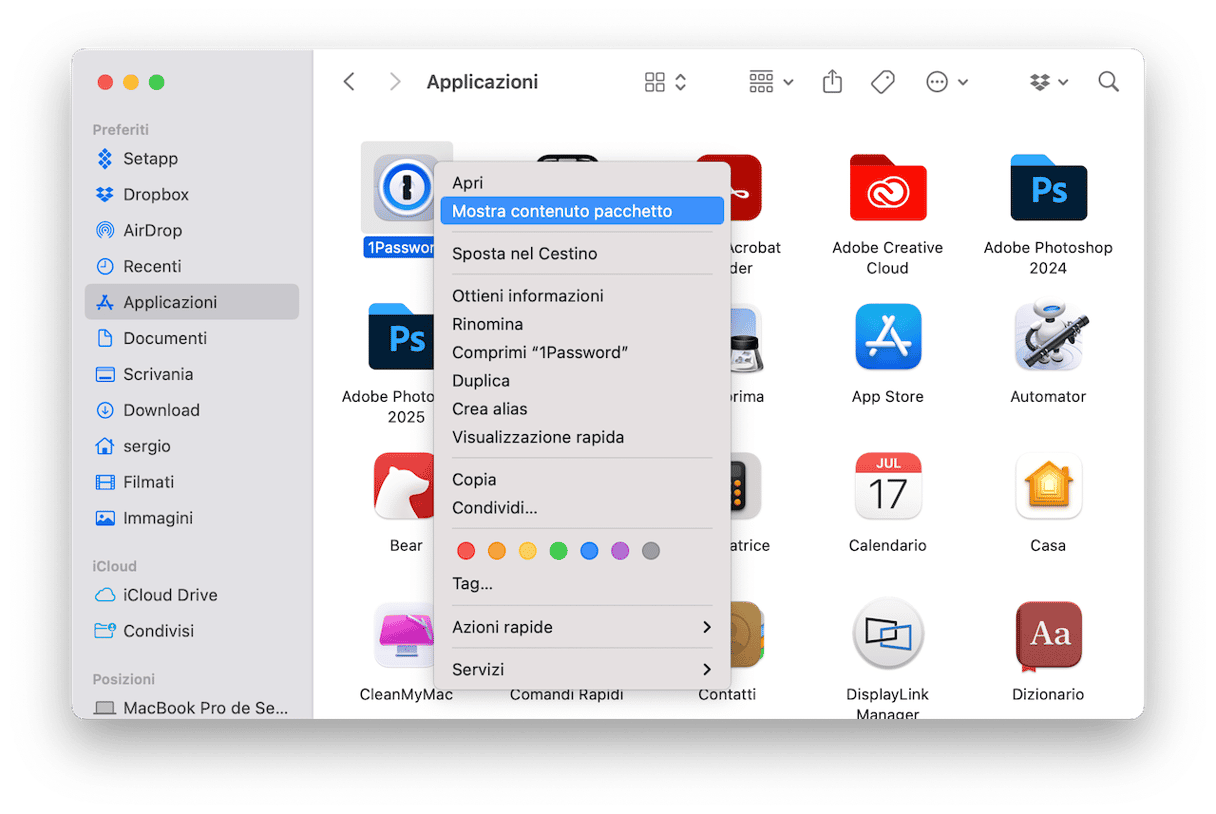Open iCloud Drive in the sidebar
1216x814 pixels.
[170, 595]
